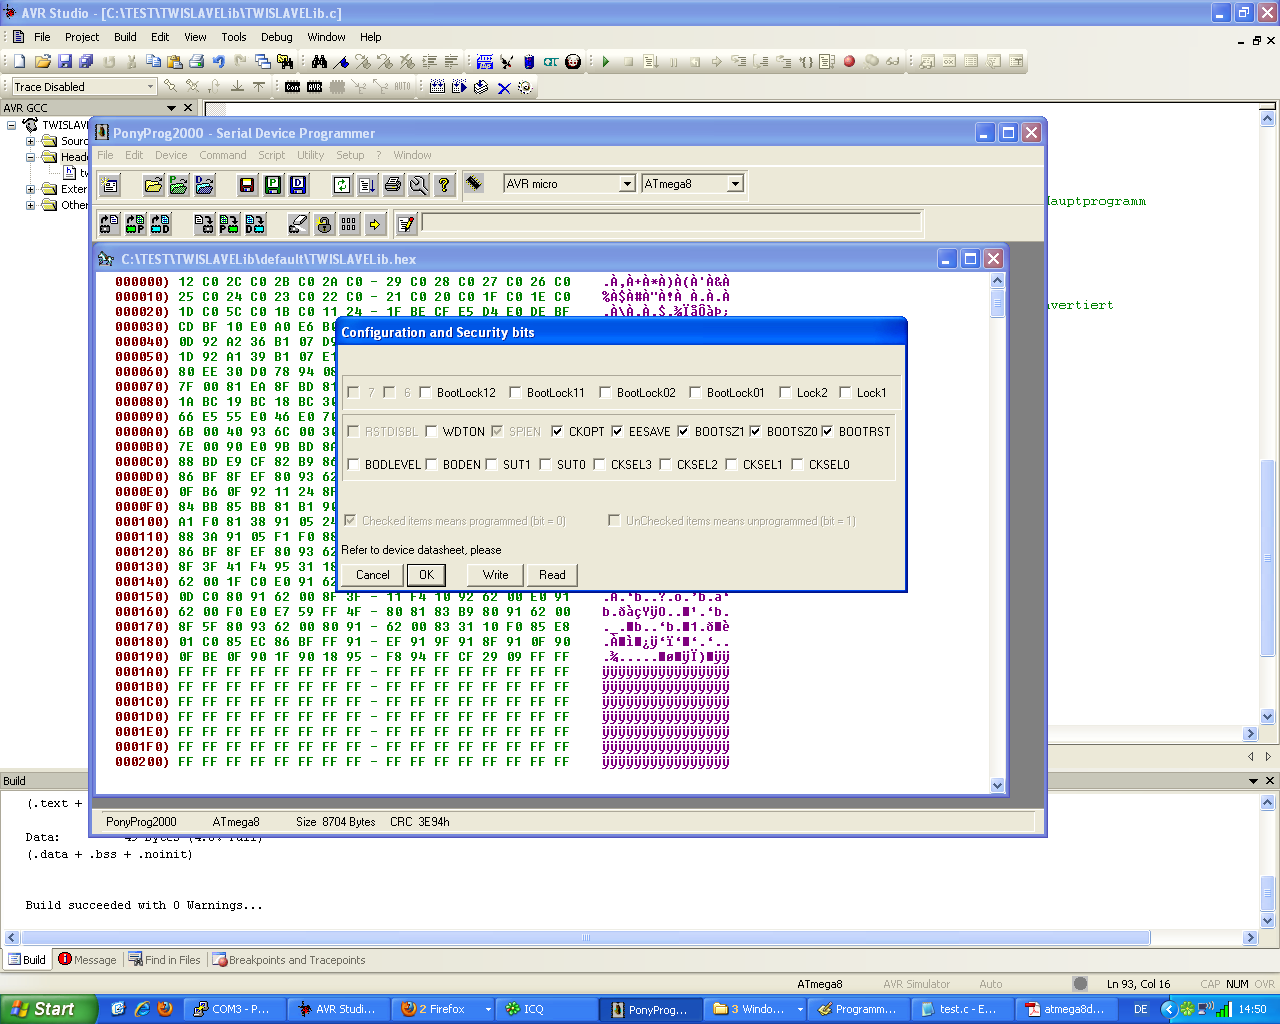Toggle the CKSEL0 fuse checkbox
Image resolution: width=1280 pixels, height=1024 pixels.
[797, 465]
